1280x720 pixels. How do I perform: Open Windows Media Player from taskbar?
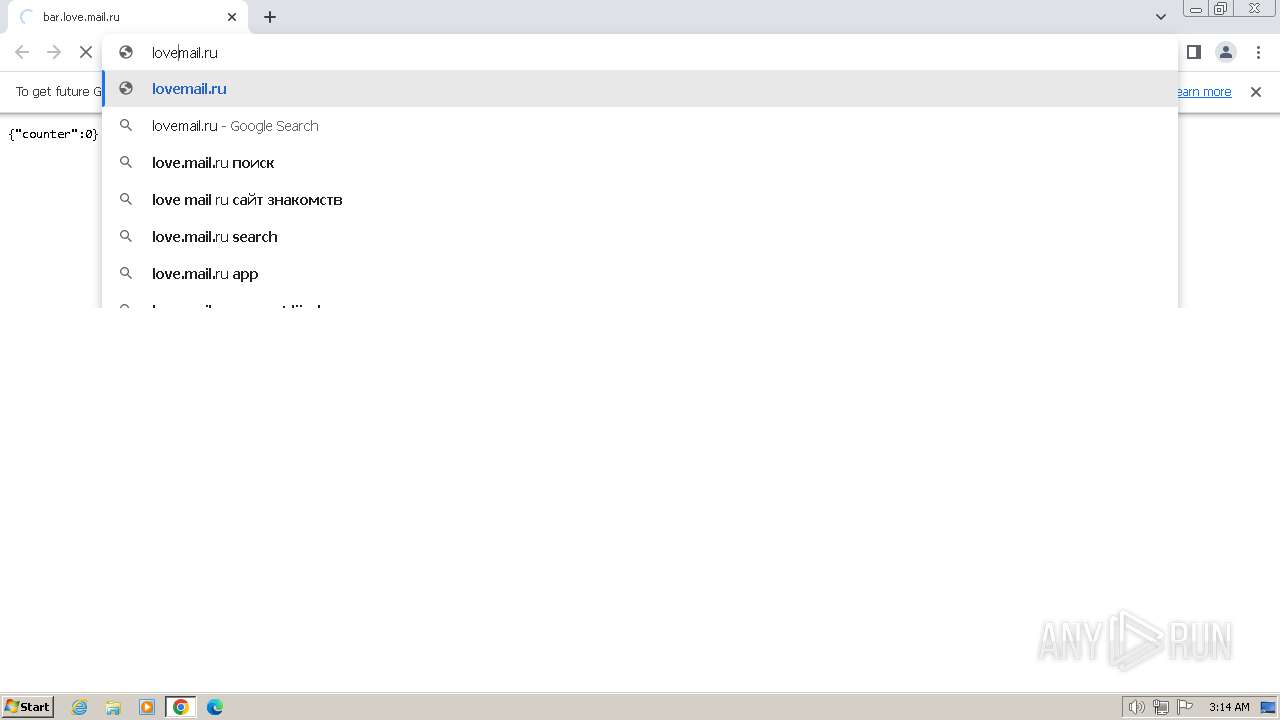[x=147, y=707]
